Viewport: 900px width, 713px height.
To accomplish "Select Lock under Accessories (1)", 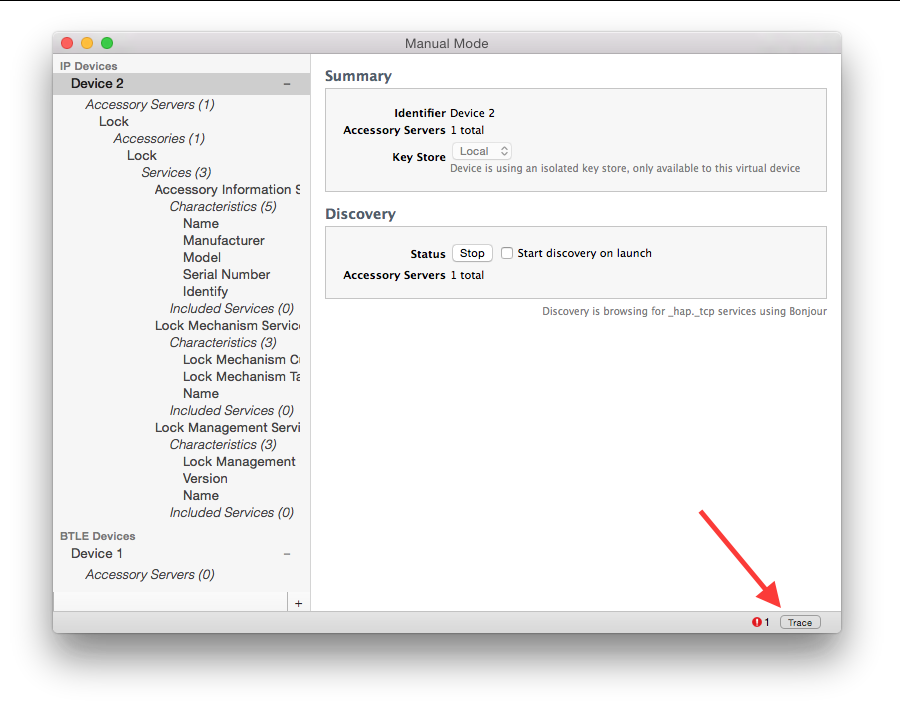I will (142, 156).
